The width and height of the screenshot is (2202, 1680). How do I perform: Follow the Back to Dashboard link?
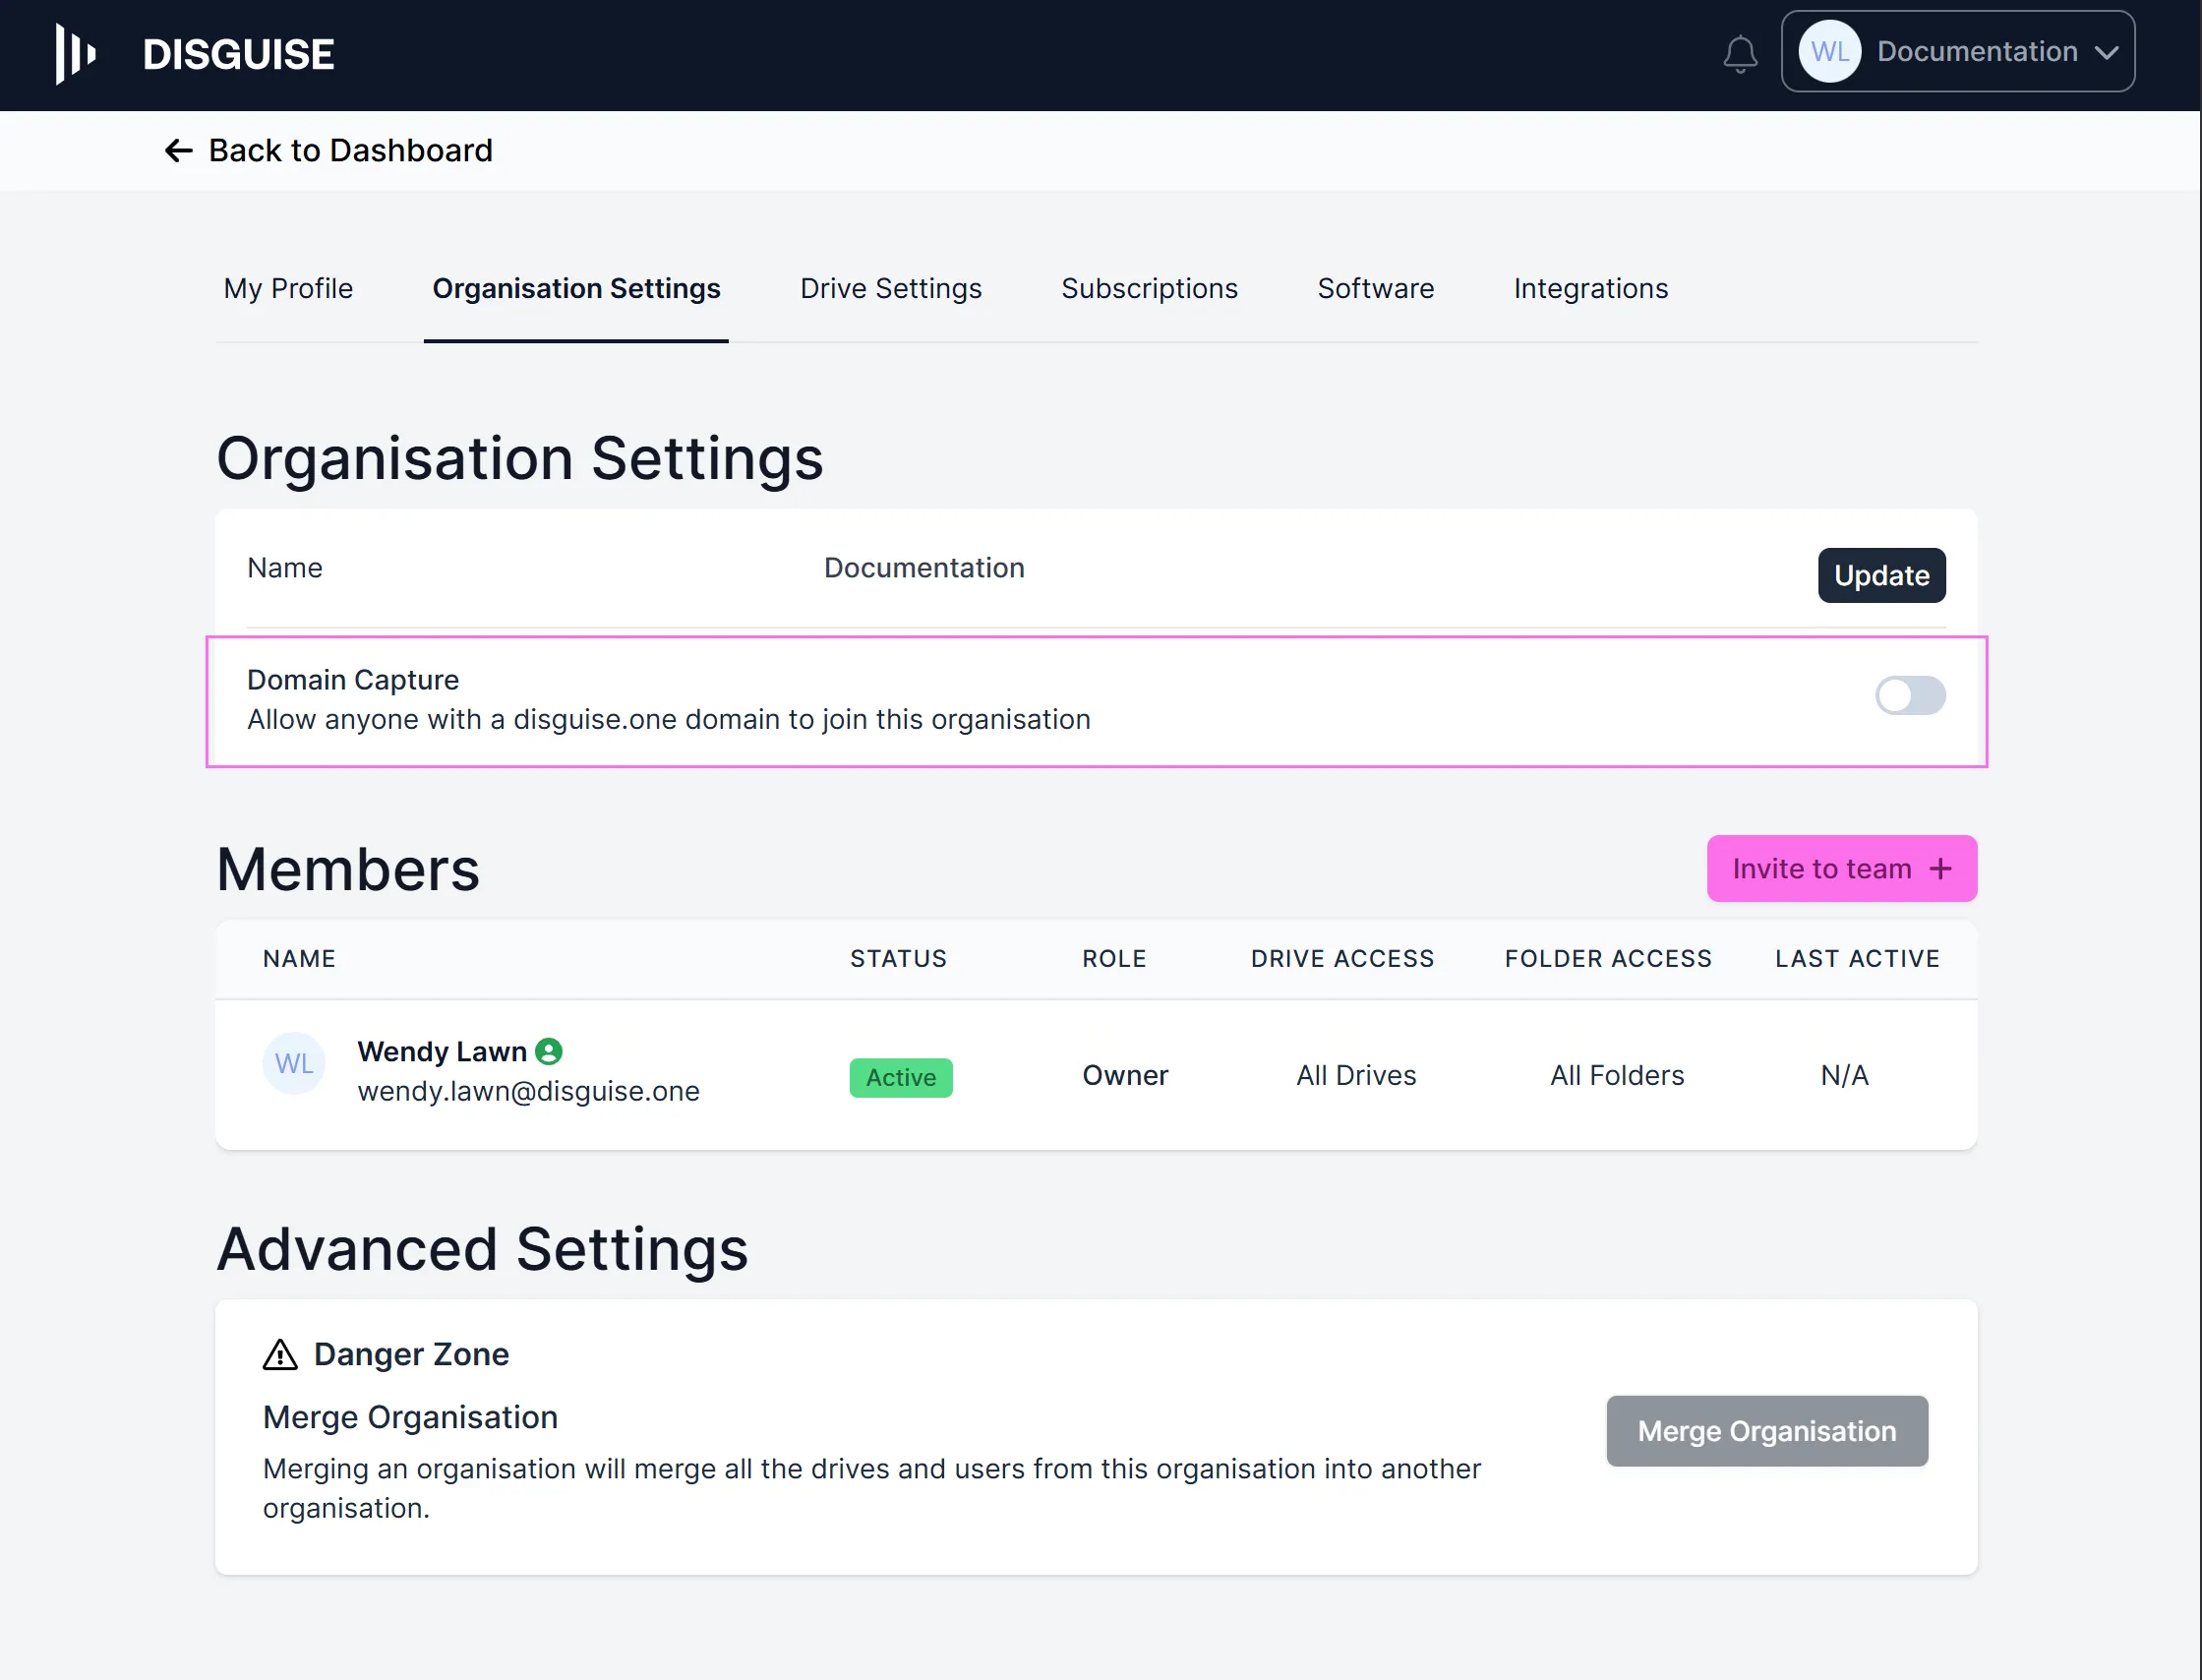(x=350, y=151)
